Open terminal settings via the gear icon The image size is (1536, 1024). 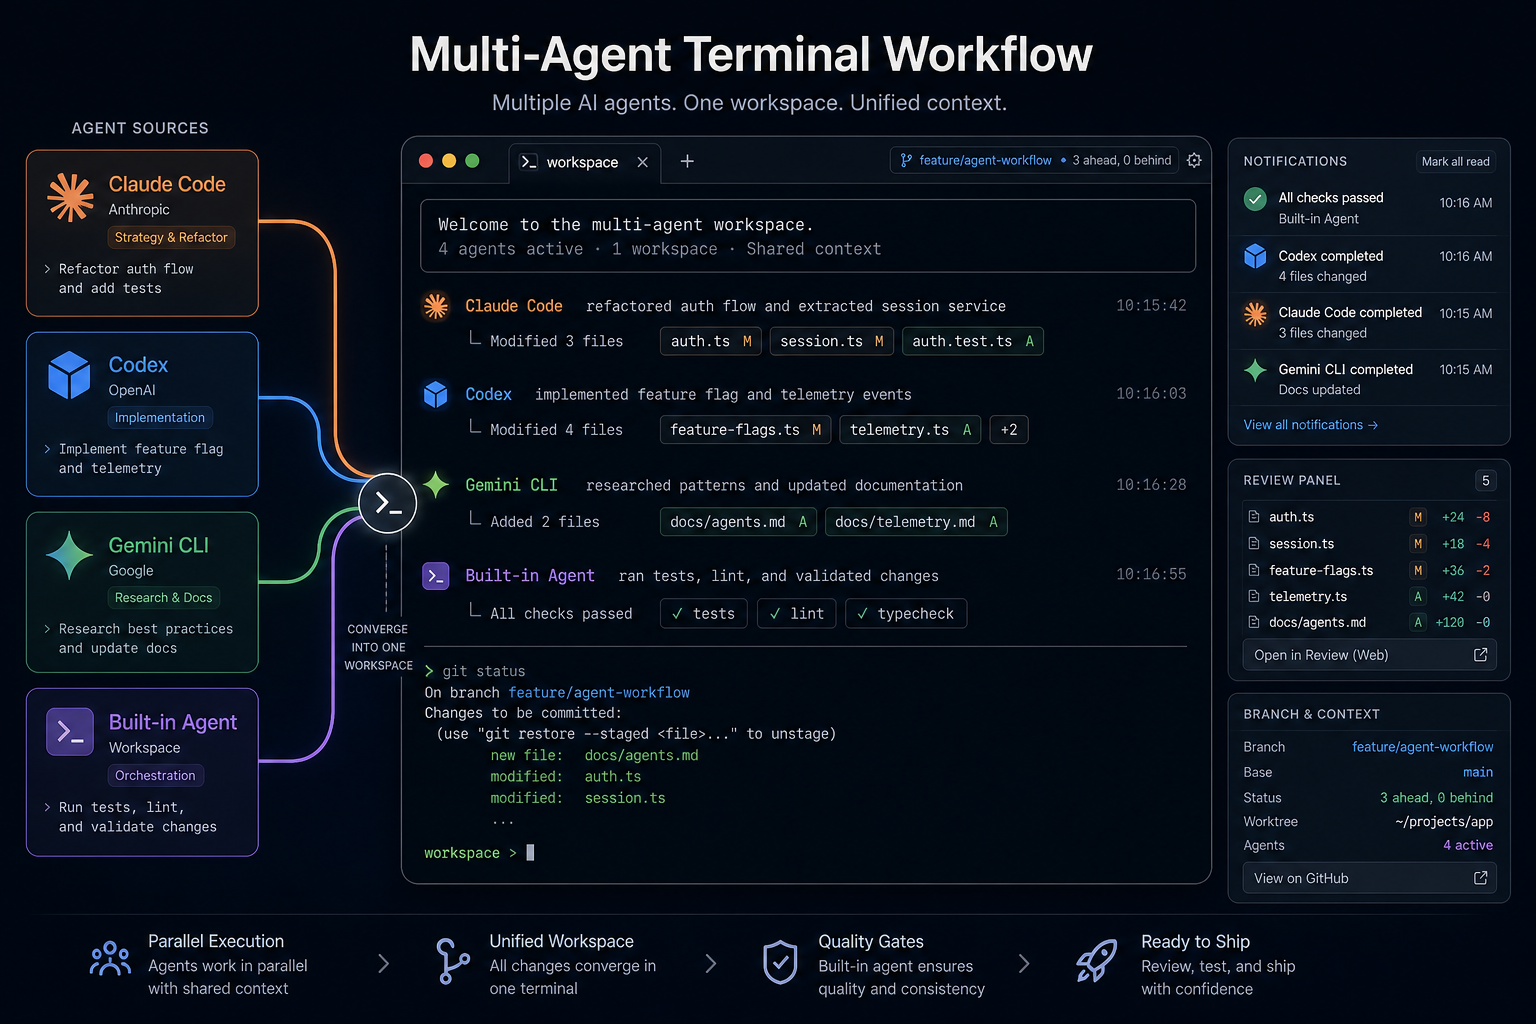(x=1194, y=160)
